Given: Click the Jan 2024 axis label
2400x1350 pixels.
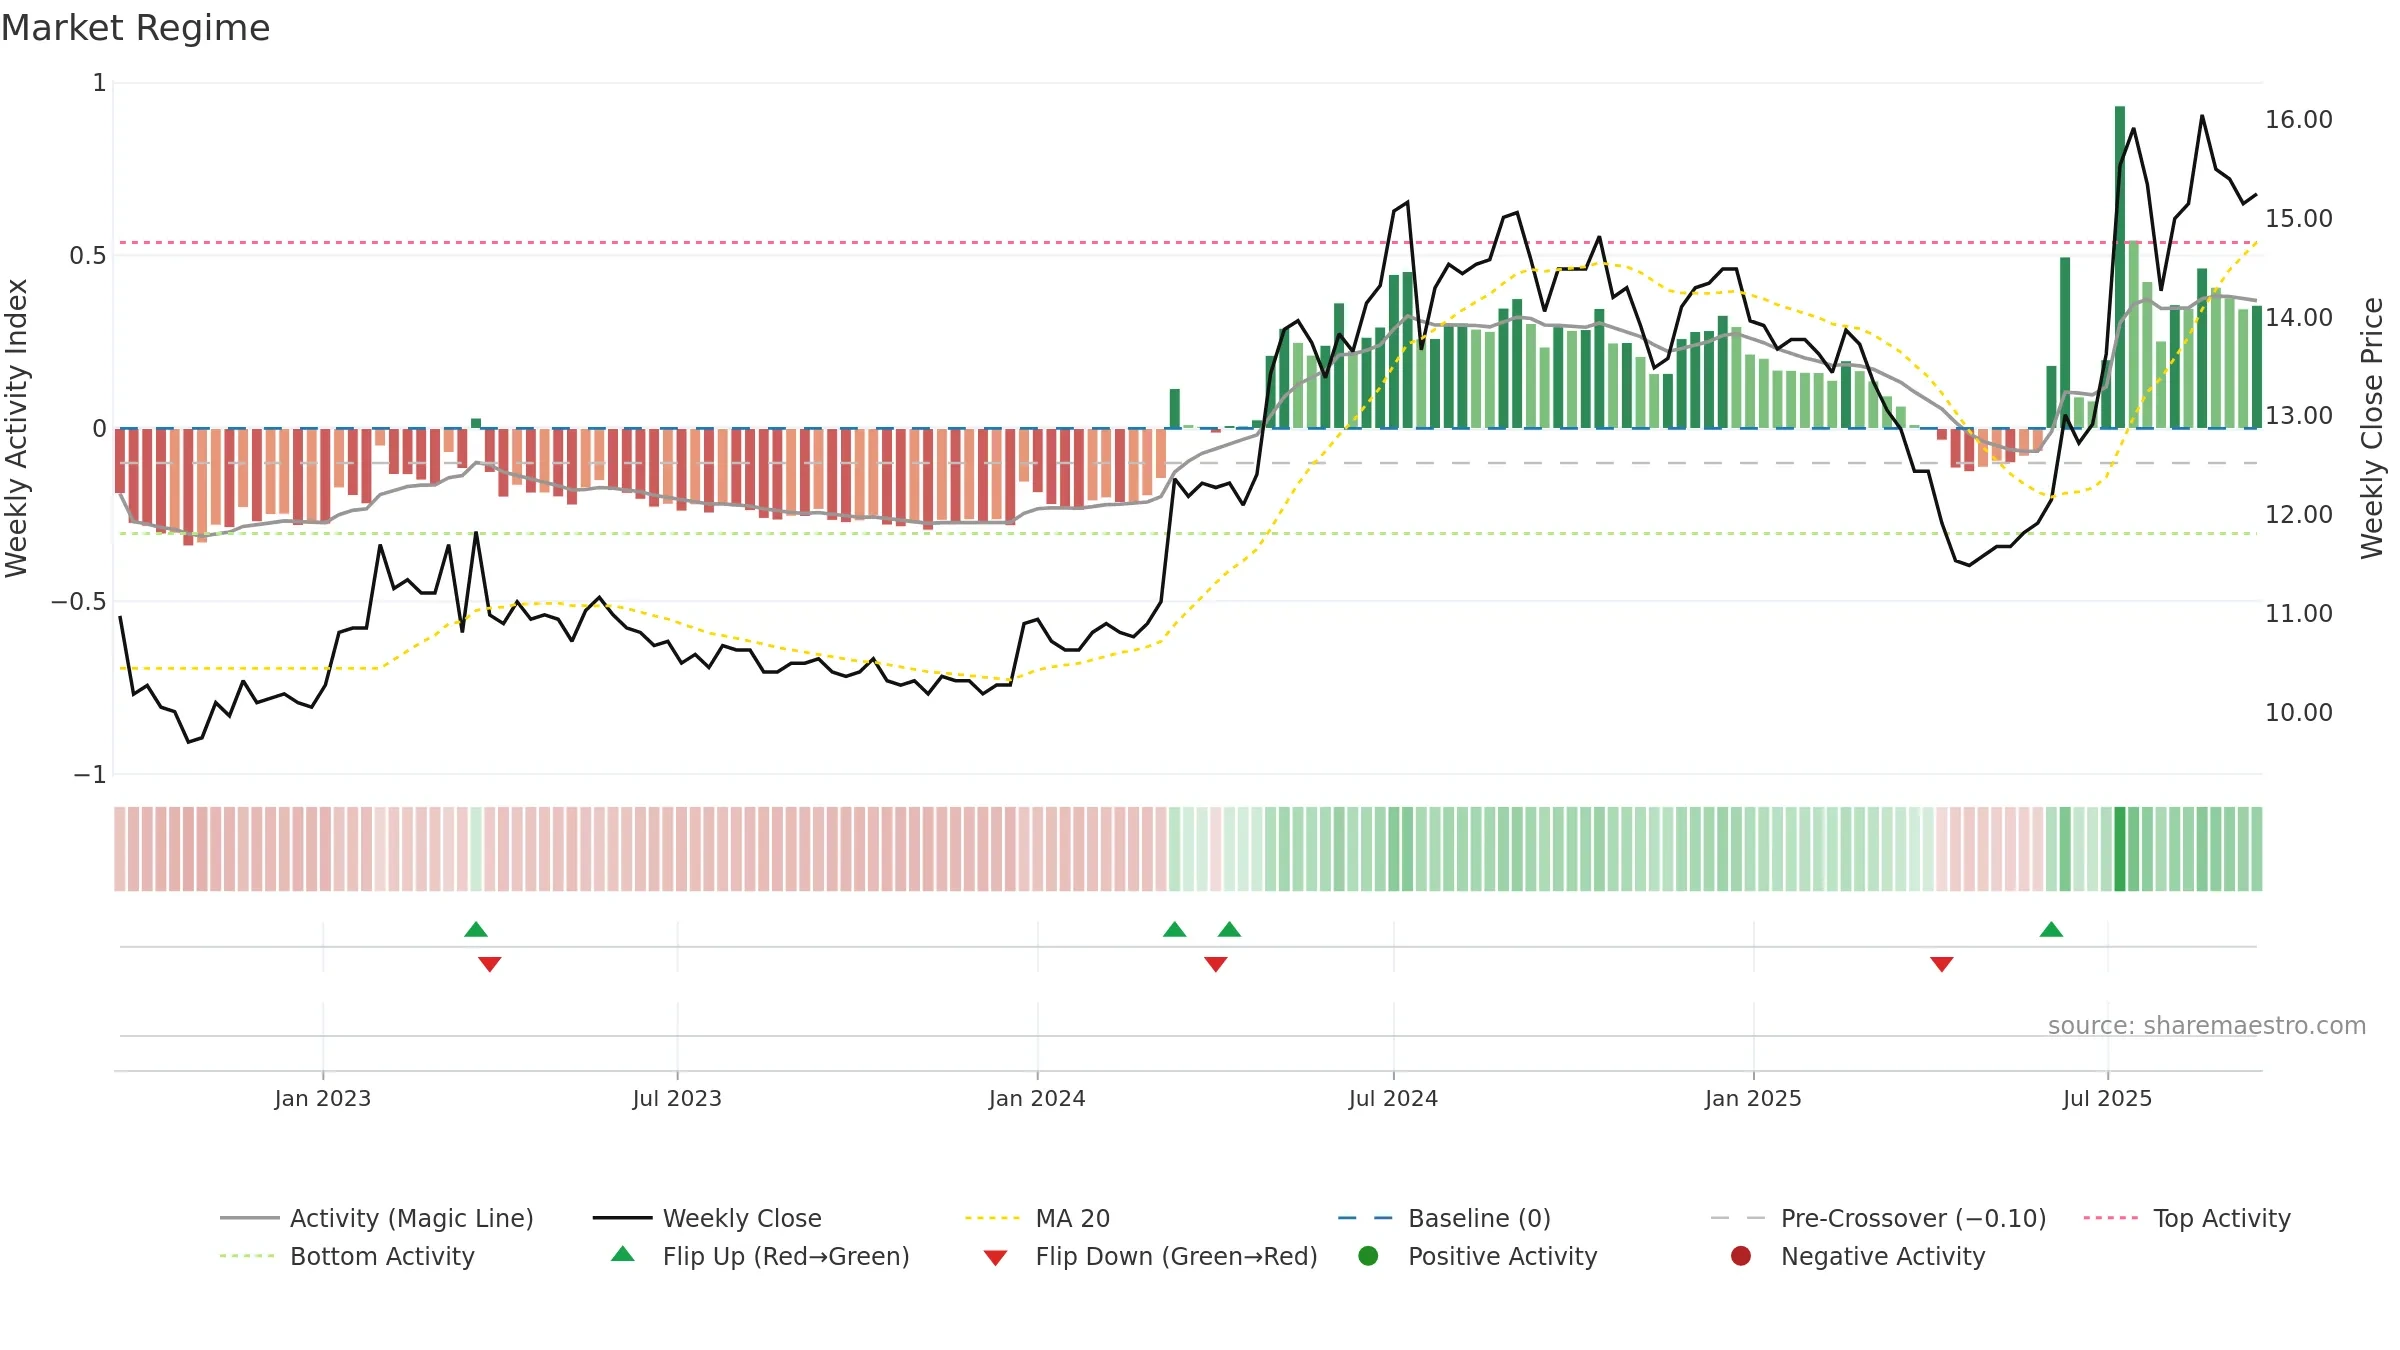Looking at the screenshot, I should [x=1037, y=1098].
